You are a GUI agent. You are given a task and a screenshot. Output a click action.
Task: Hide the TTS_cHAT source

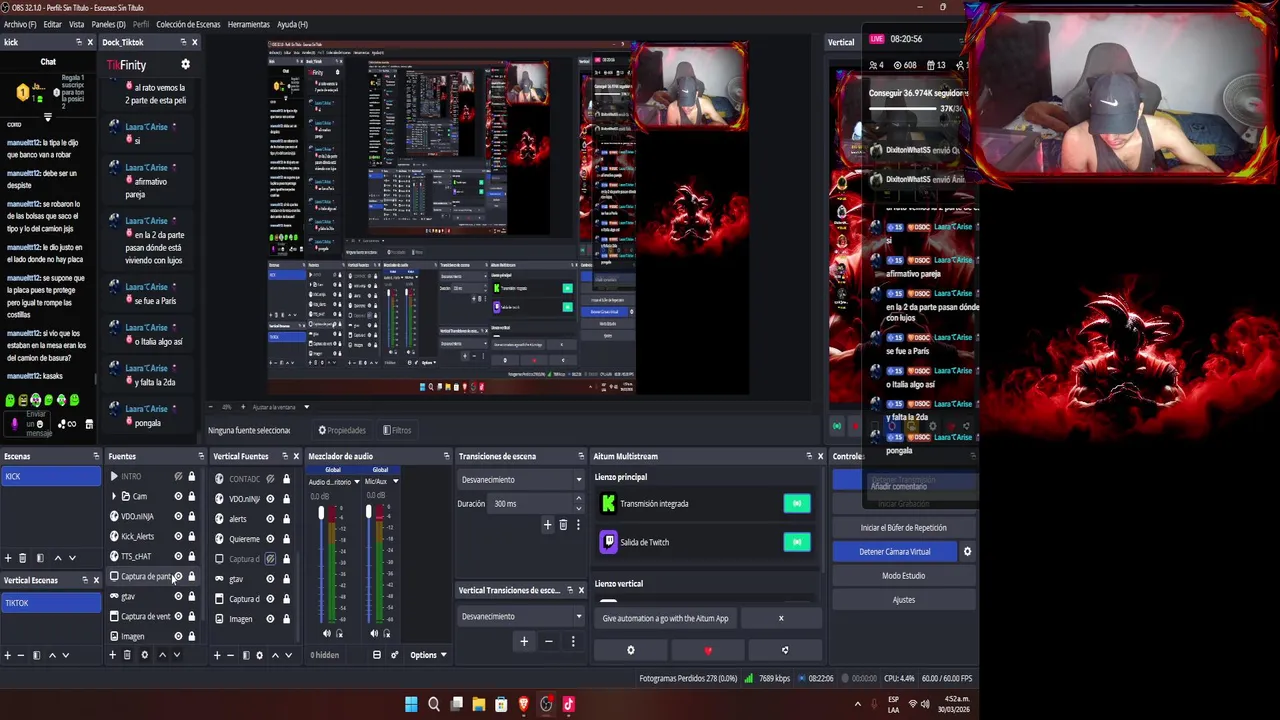tap(178, 556)
